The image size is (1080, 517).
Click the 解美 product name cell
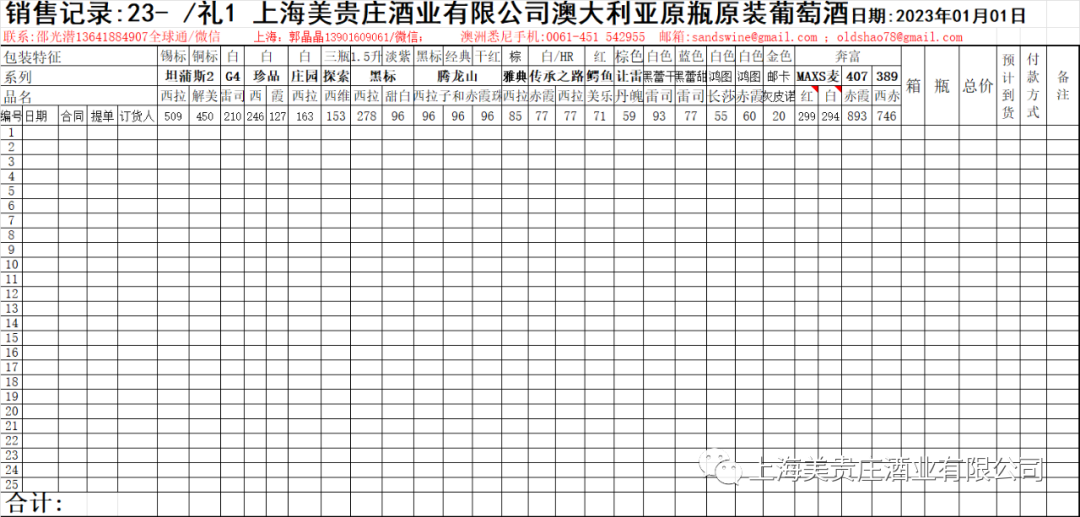[x=205, y=96]
